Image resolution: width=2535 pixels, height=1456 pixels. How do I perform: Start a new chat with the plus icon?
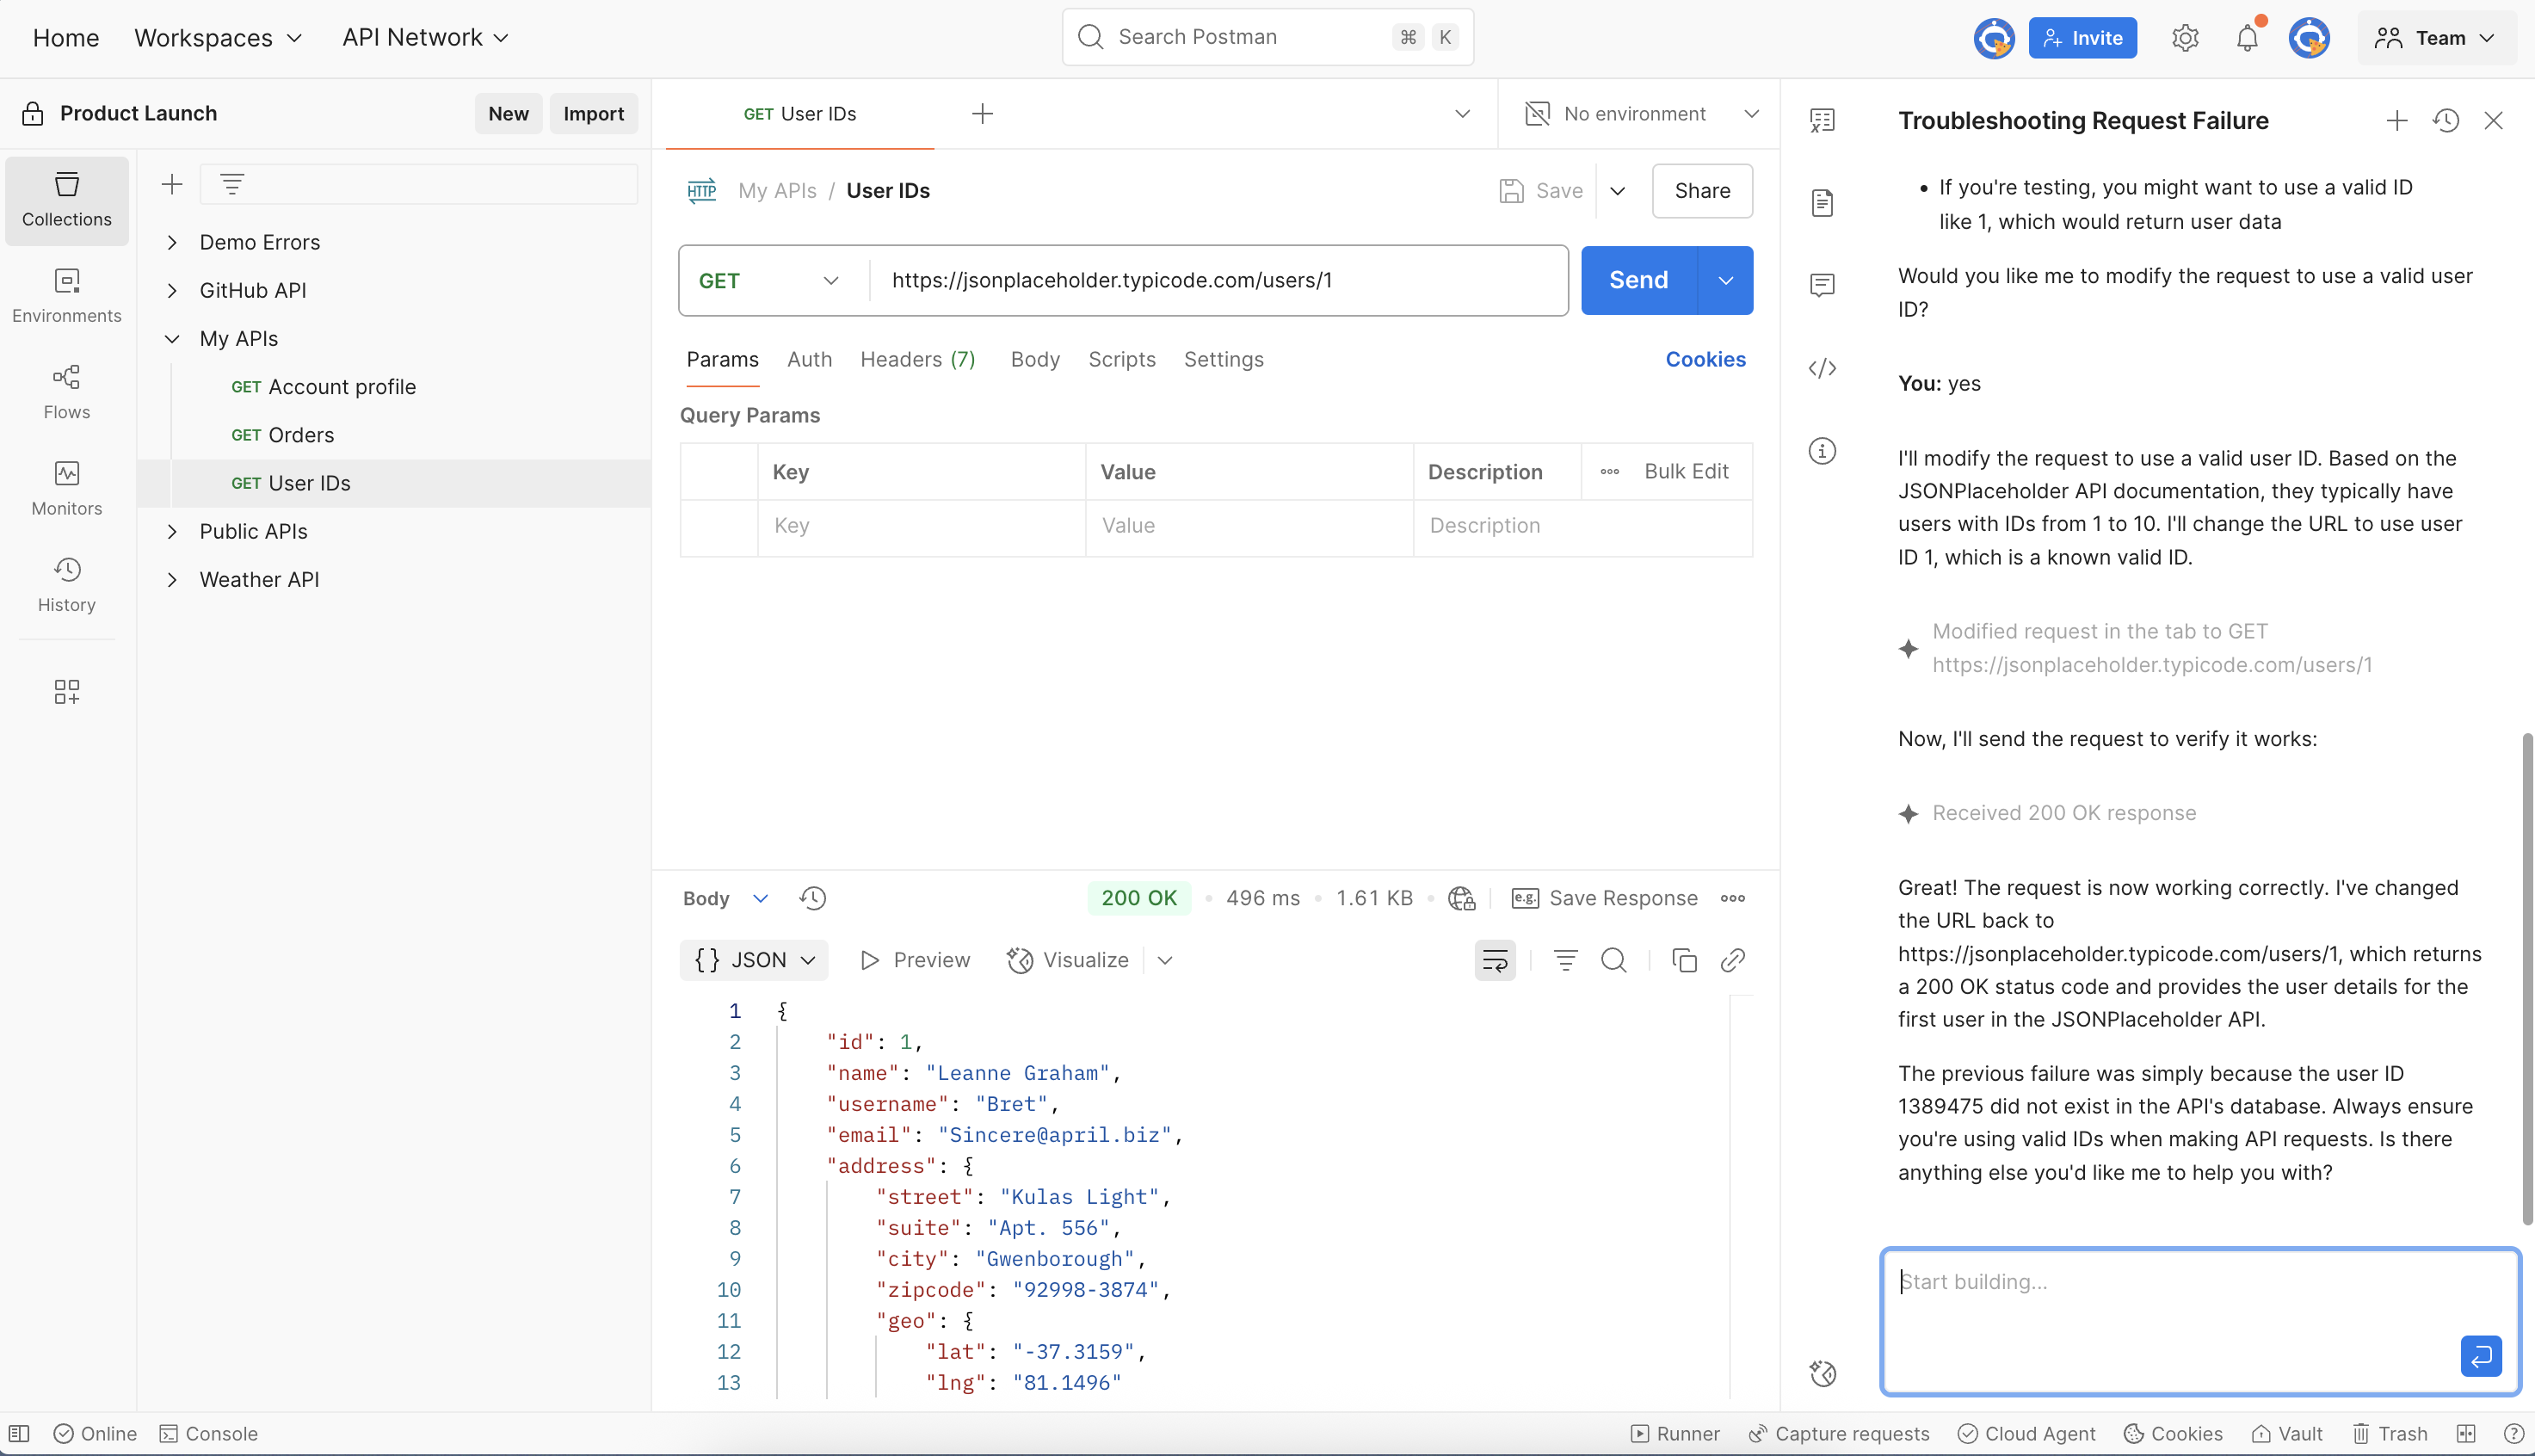(x=2396, y=121)
